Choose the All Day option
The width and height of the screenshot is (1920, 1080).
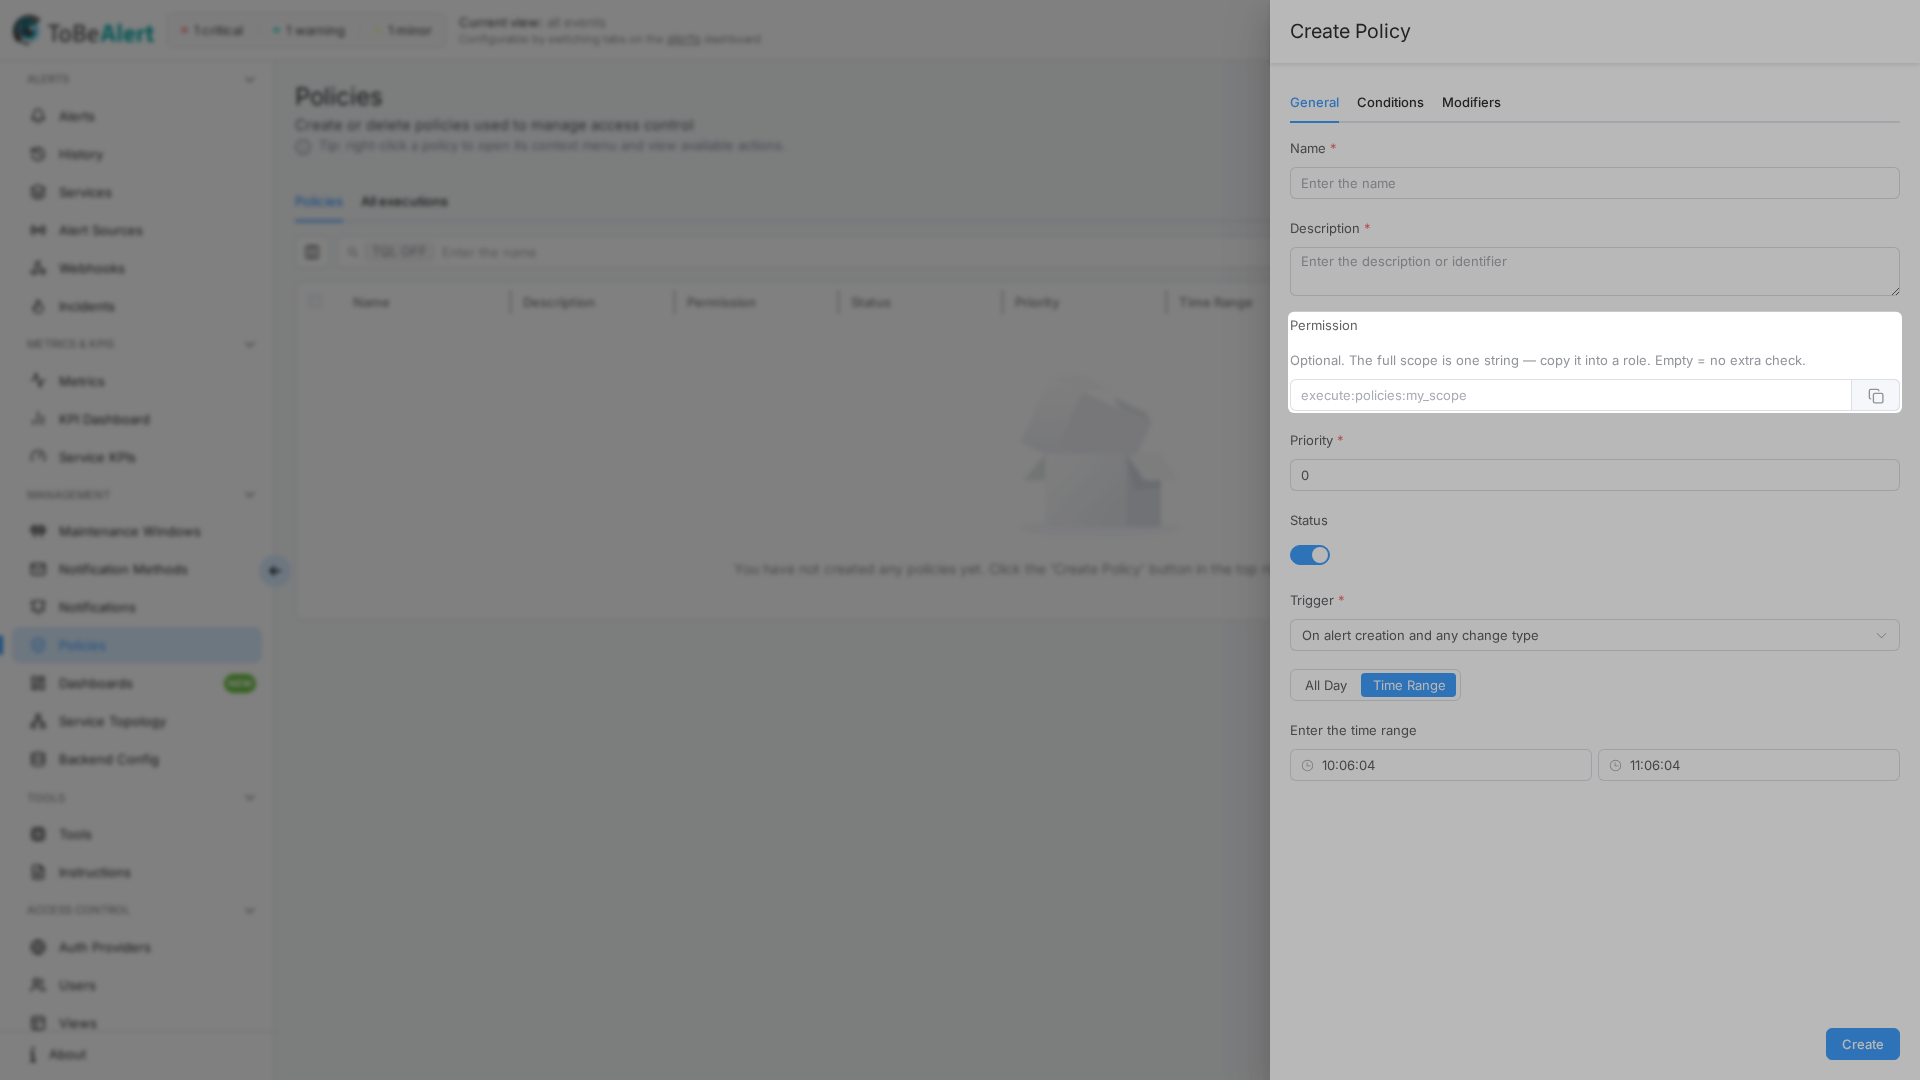click(x=1326, y=685)
